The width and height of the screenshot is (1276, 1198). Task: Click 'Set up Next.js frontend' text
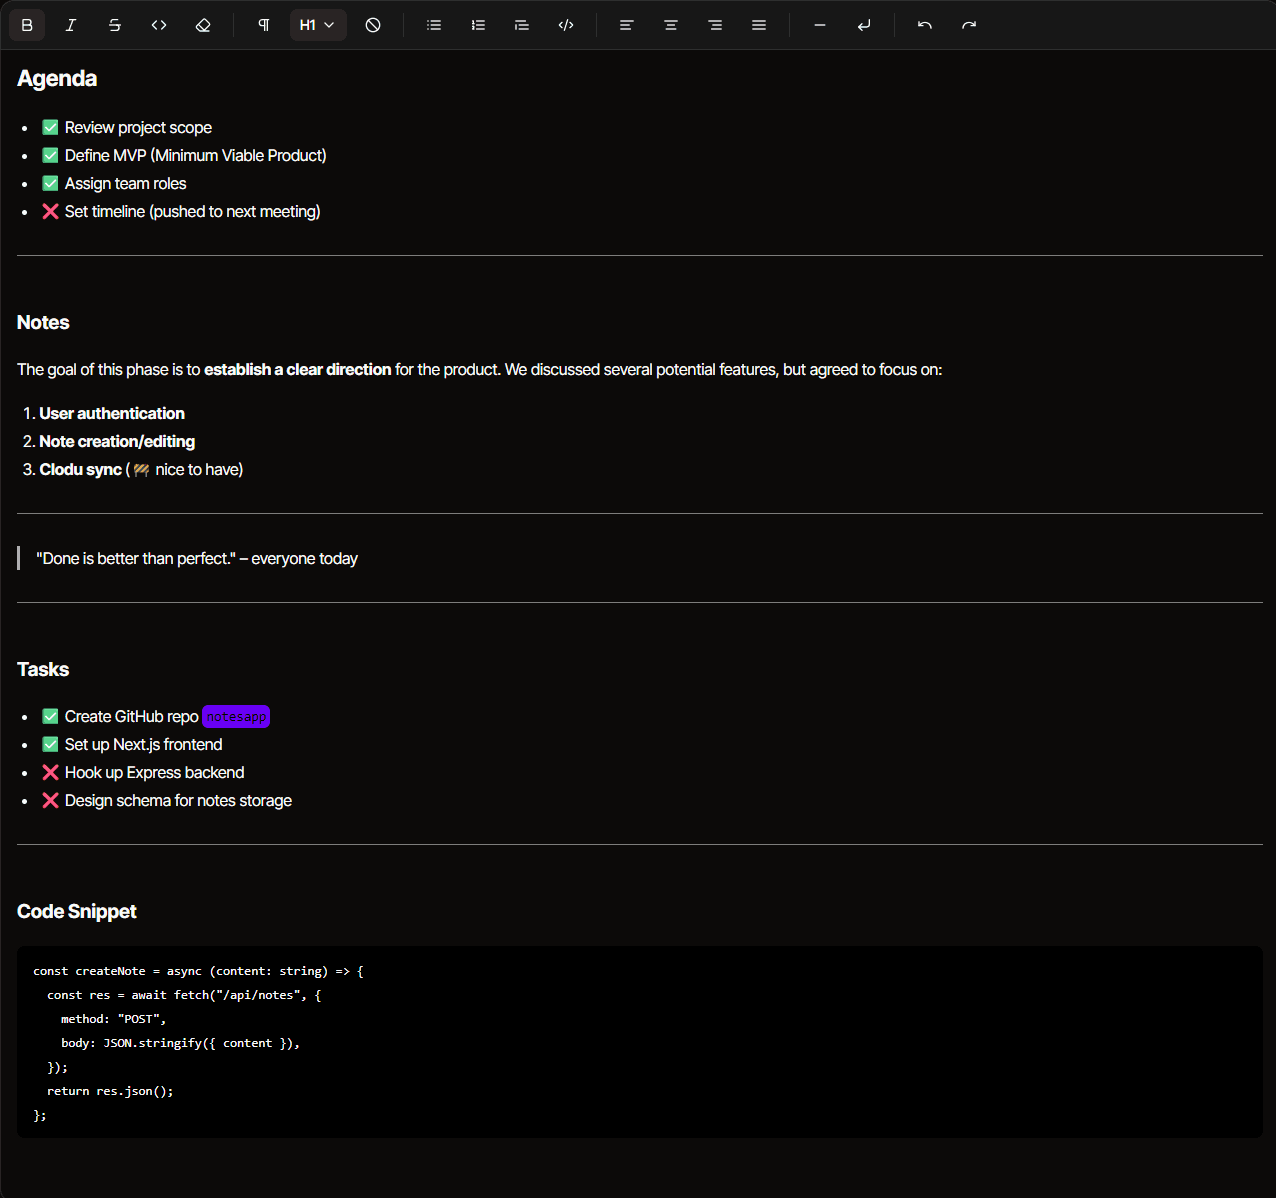tap(144, 744)
